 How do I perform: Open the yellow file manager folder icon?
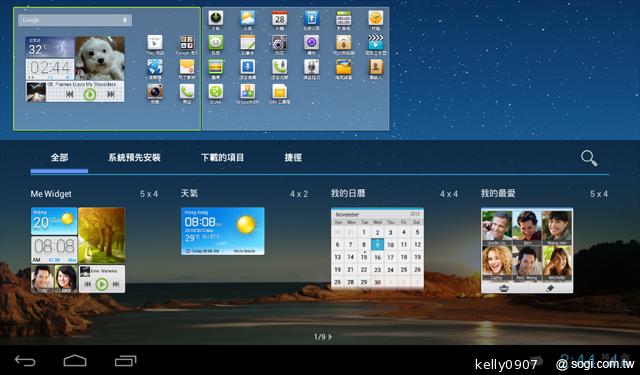pyautogui.click(x=344, y=67)
